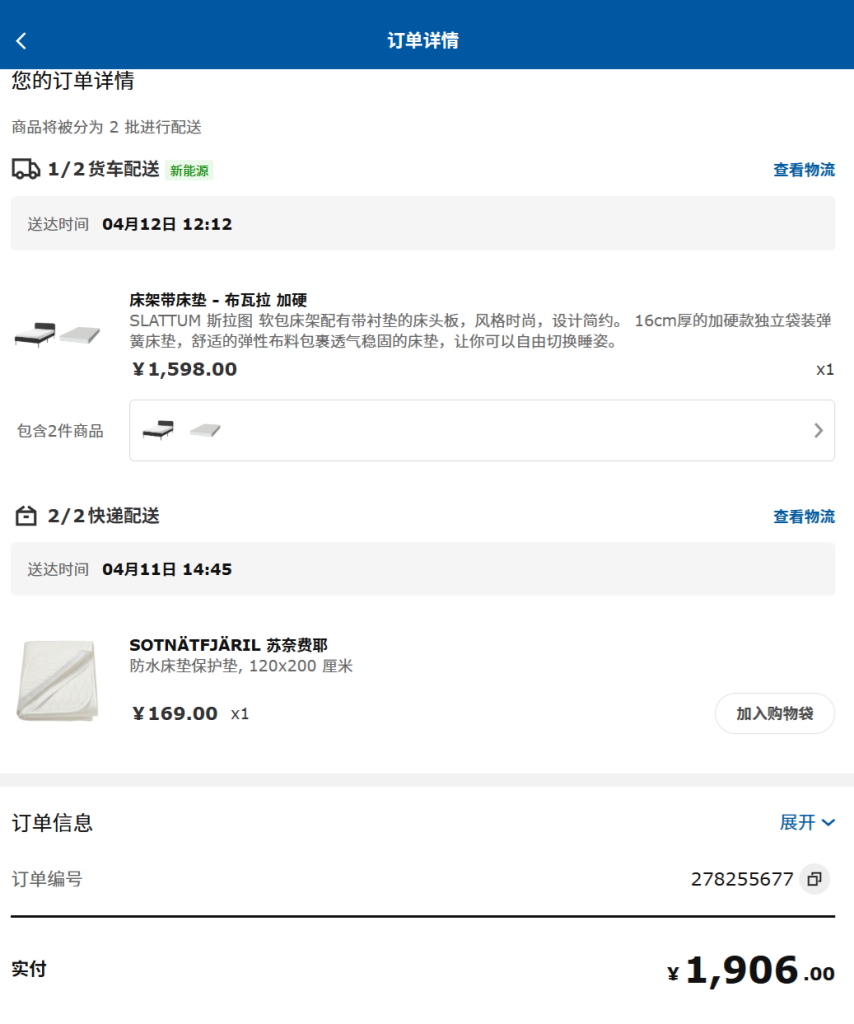Open the bed frame with mattress thumbnail
Viewport: 854px width, 1024px height.
[58, 334]
